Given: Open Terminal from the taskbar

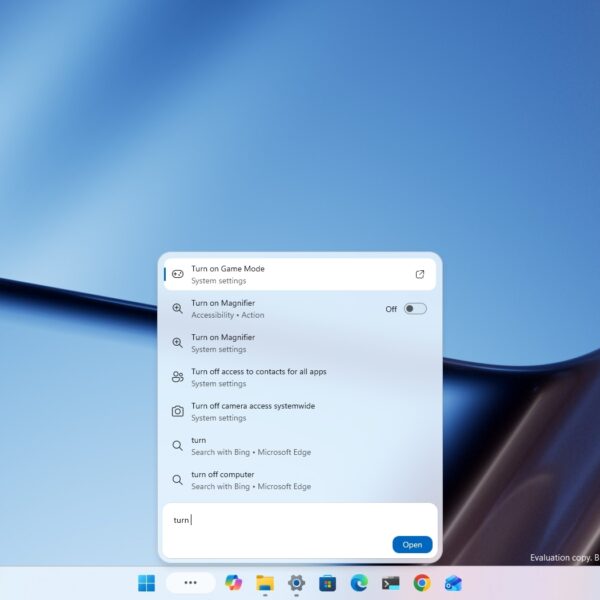Looking at the screenshot, I should point(390,584).
